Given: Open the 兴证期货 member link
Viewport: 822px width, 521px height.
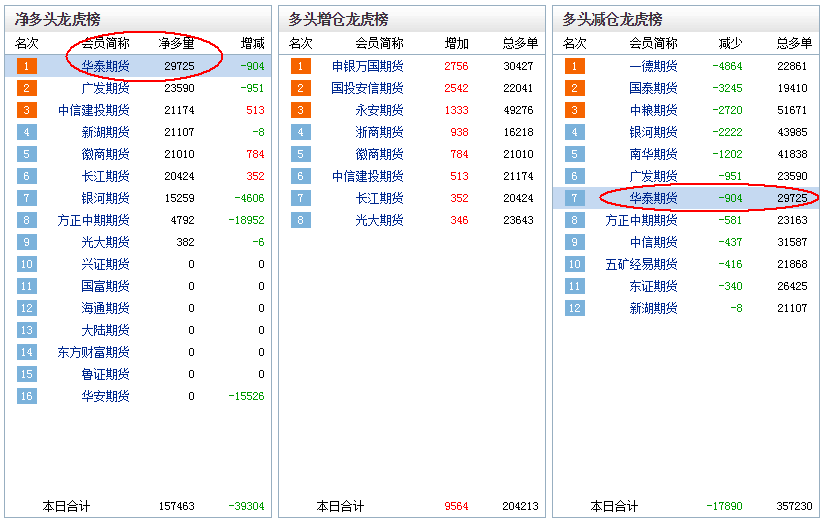Looking at the screenshot, I should pos(105,264).
